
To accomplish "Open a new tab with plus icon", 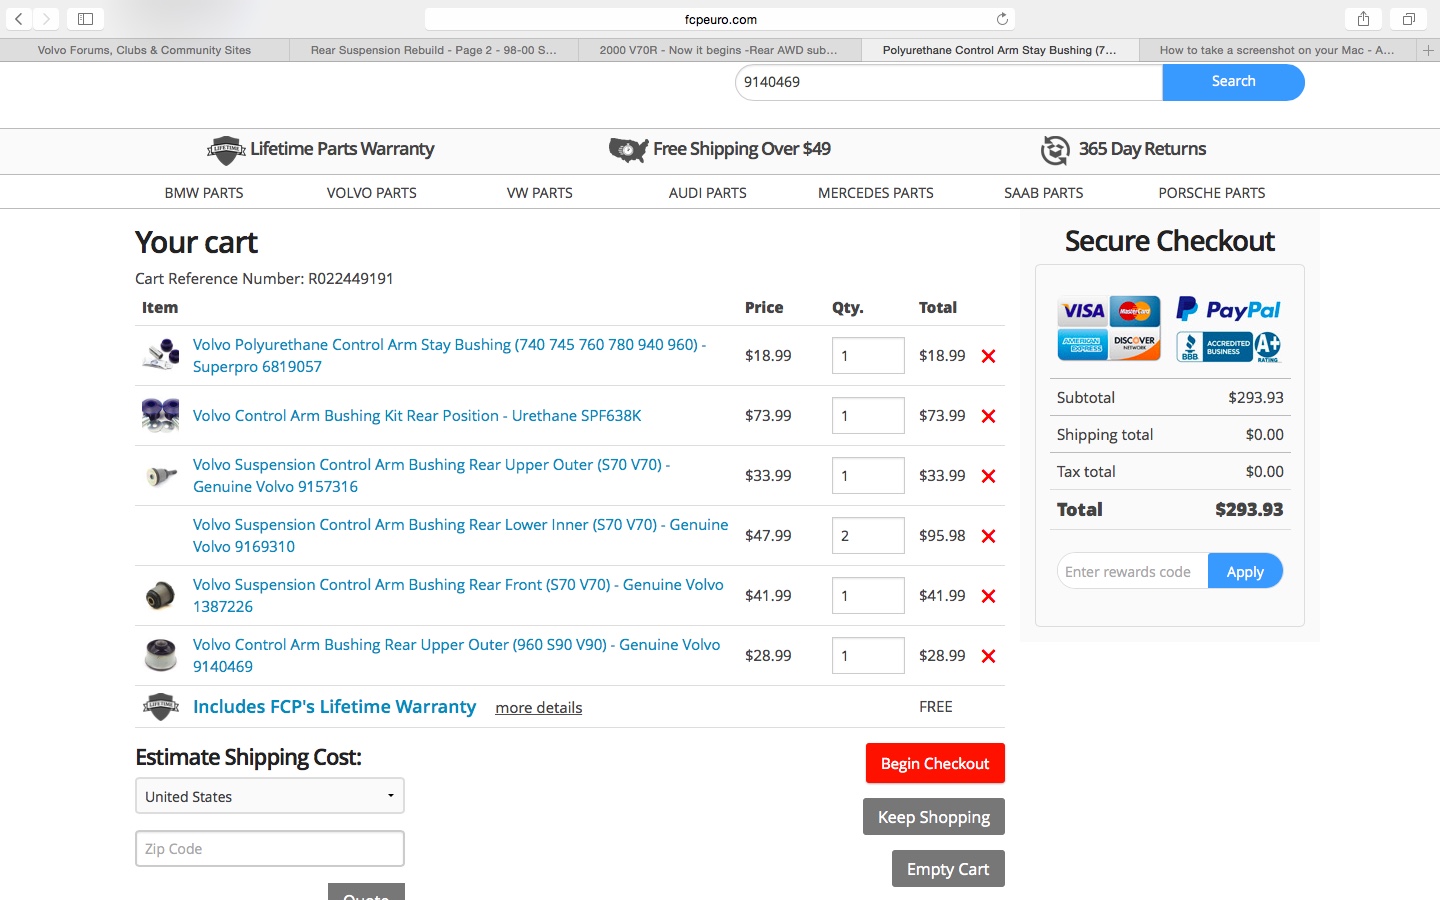I will point(1428,50).
